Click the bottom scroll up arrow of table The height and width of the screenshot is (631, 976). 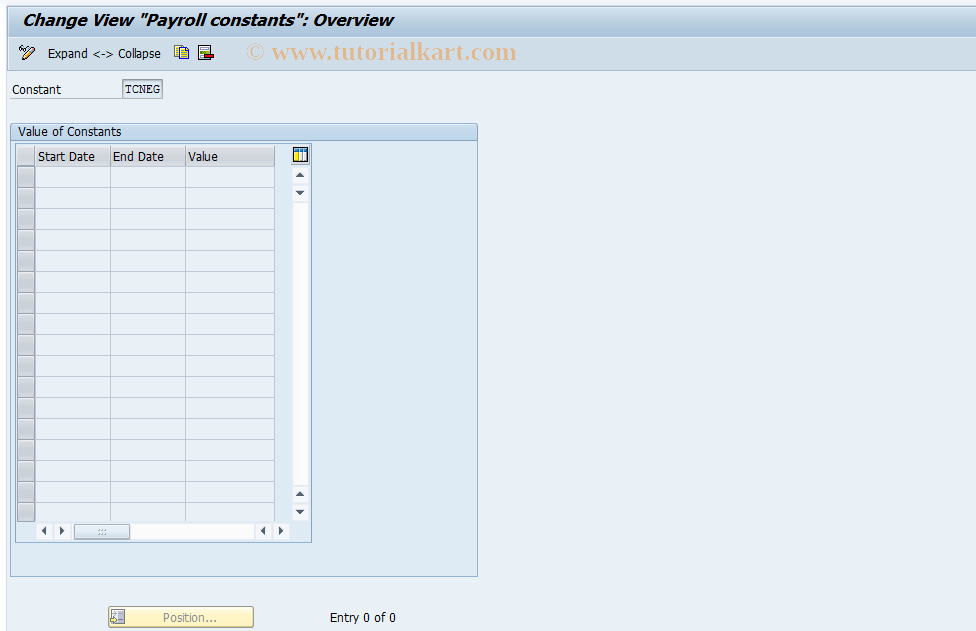(x=300, y=494)
